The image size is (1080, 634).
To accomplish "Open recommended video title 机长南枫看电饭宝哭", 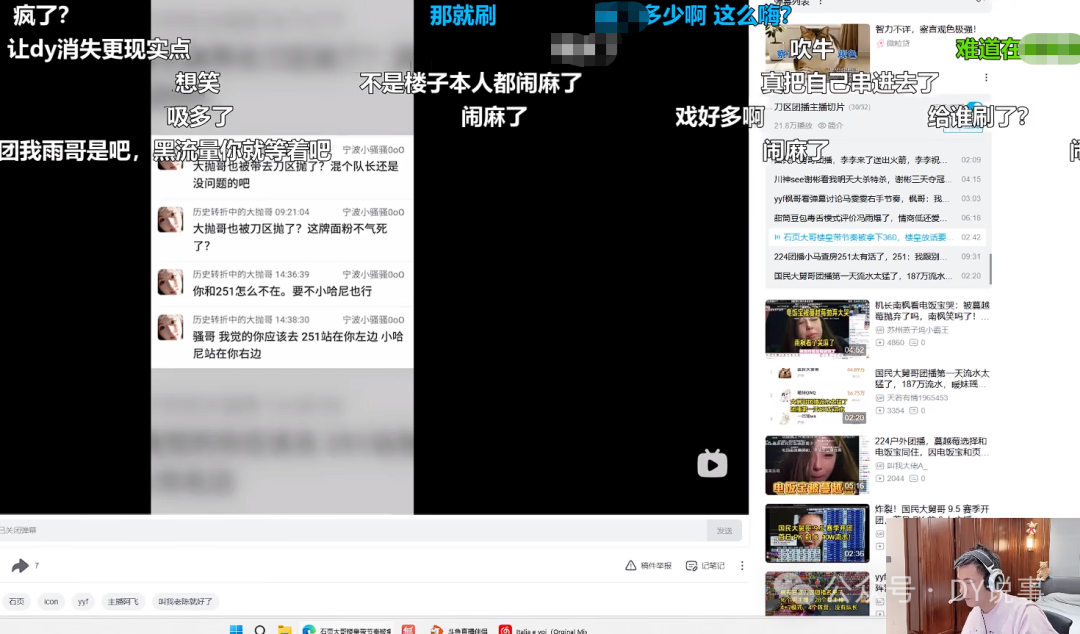I will (x=932, y=311).
